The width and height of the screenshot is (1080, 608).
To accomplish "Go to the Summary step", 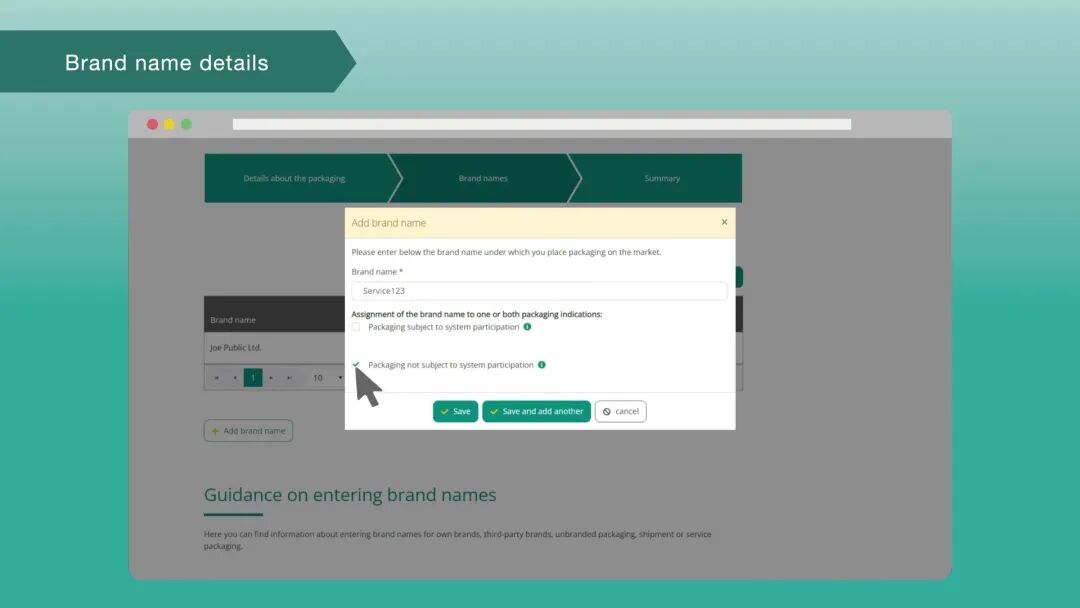I will tap(661, 178).
